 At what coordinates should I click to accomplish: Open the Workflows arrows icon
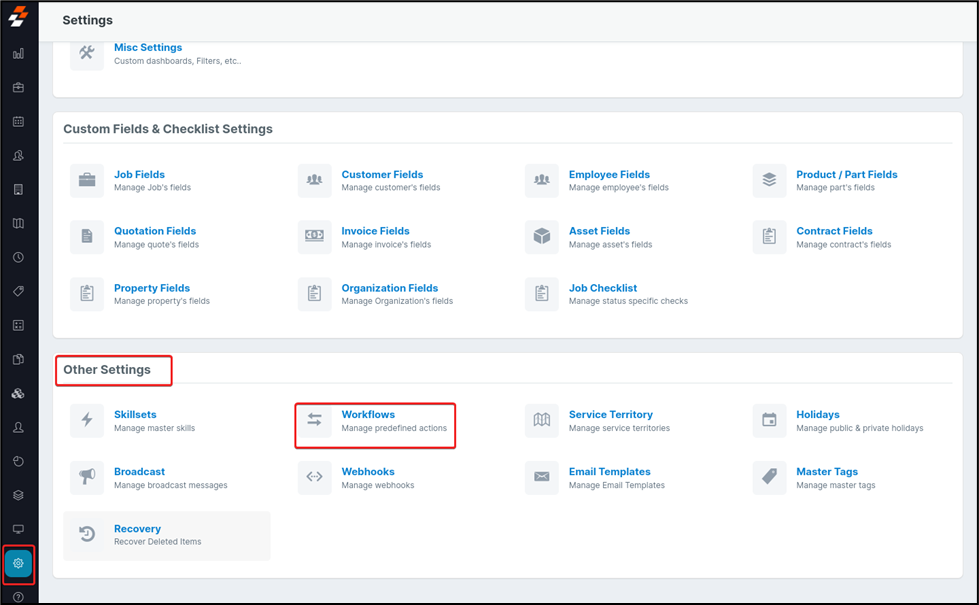pos(314,420)
